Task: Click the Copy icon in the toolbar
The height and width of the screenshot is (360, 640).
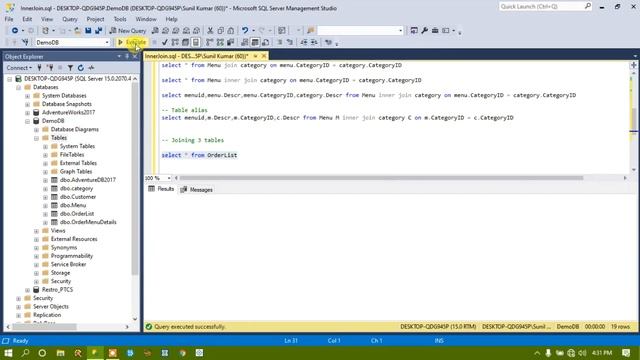Action: click(220, 31)
